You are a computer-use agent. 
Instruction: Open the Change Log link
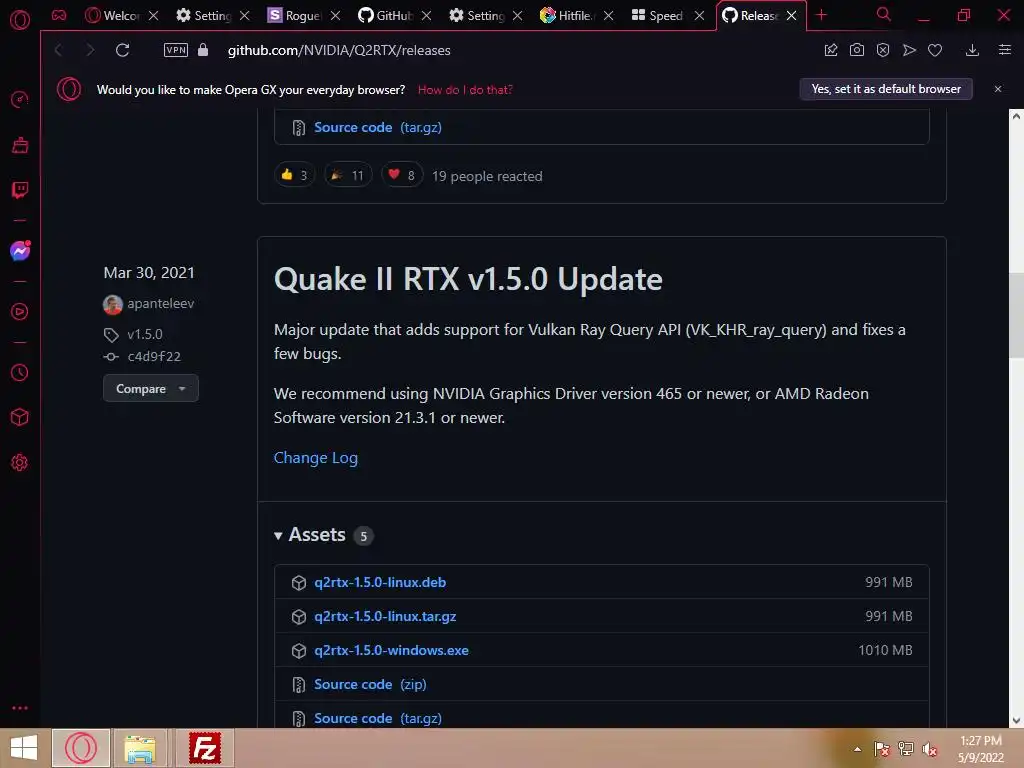coord(315,458)
